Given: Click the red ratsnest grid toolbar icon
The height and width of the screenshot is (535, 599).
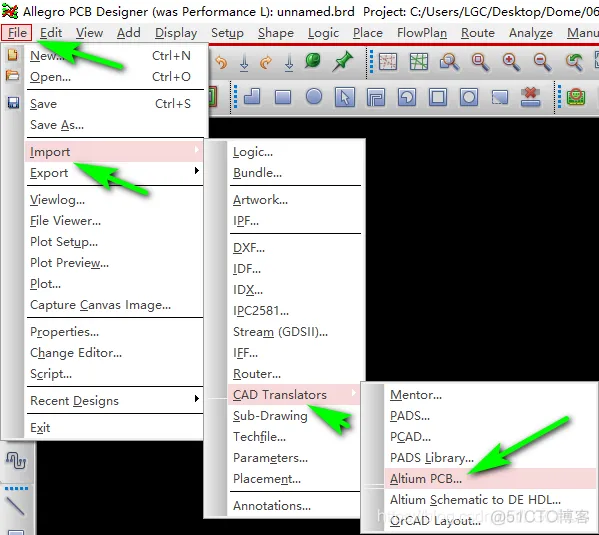Looking at the screenshot, I should click(x=388, y=62).
